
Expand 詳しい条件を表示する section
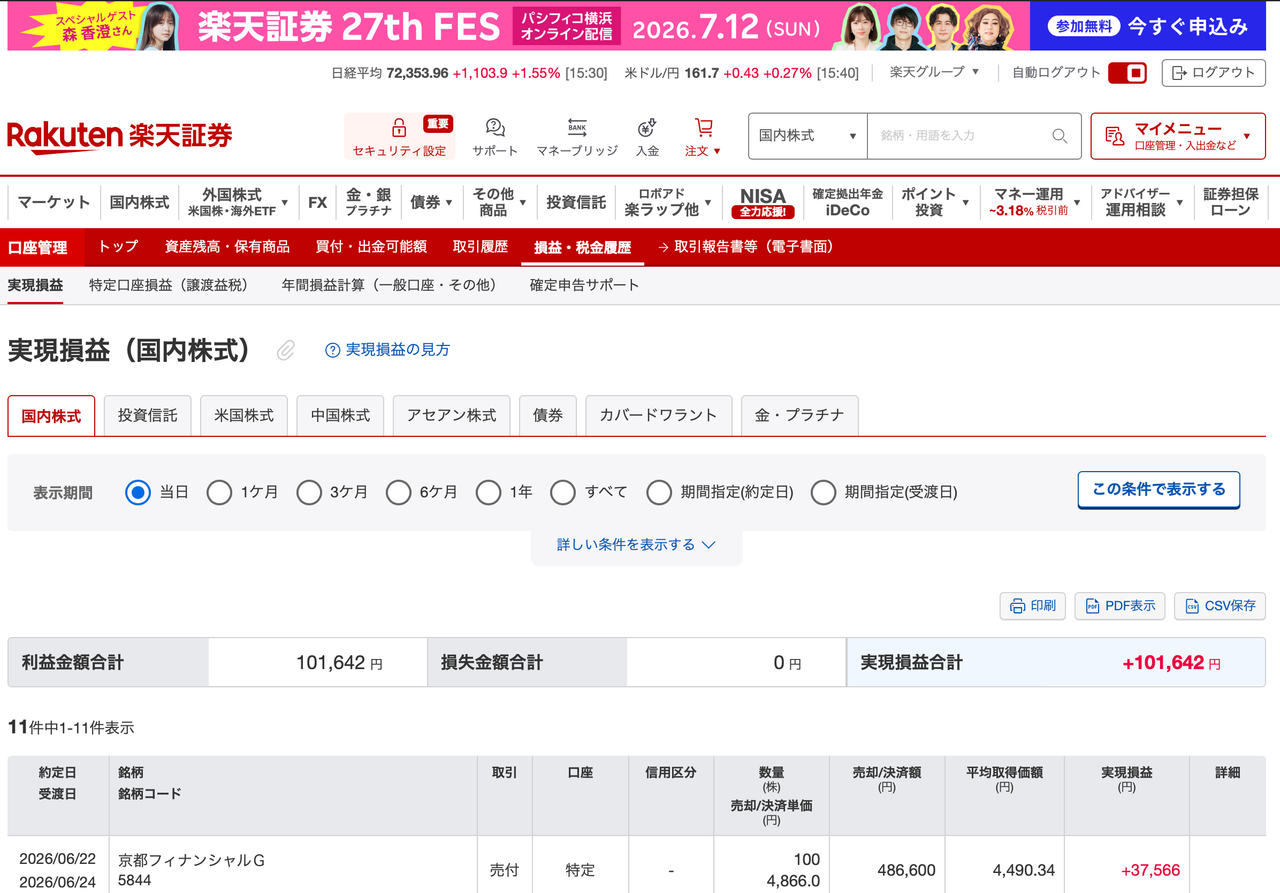(x=636, y=545)
